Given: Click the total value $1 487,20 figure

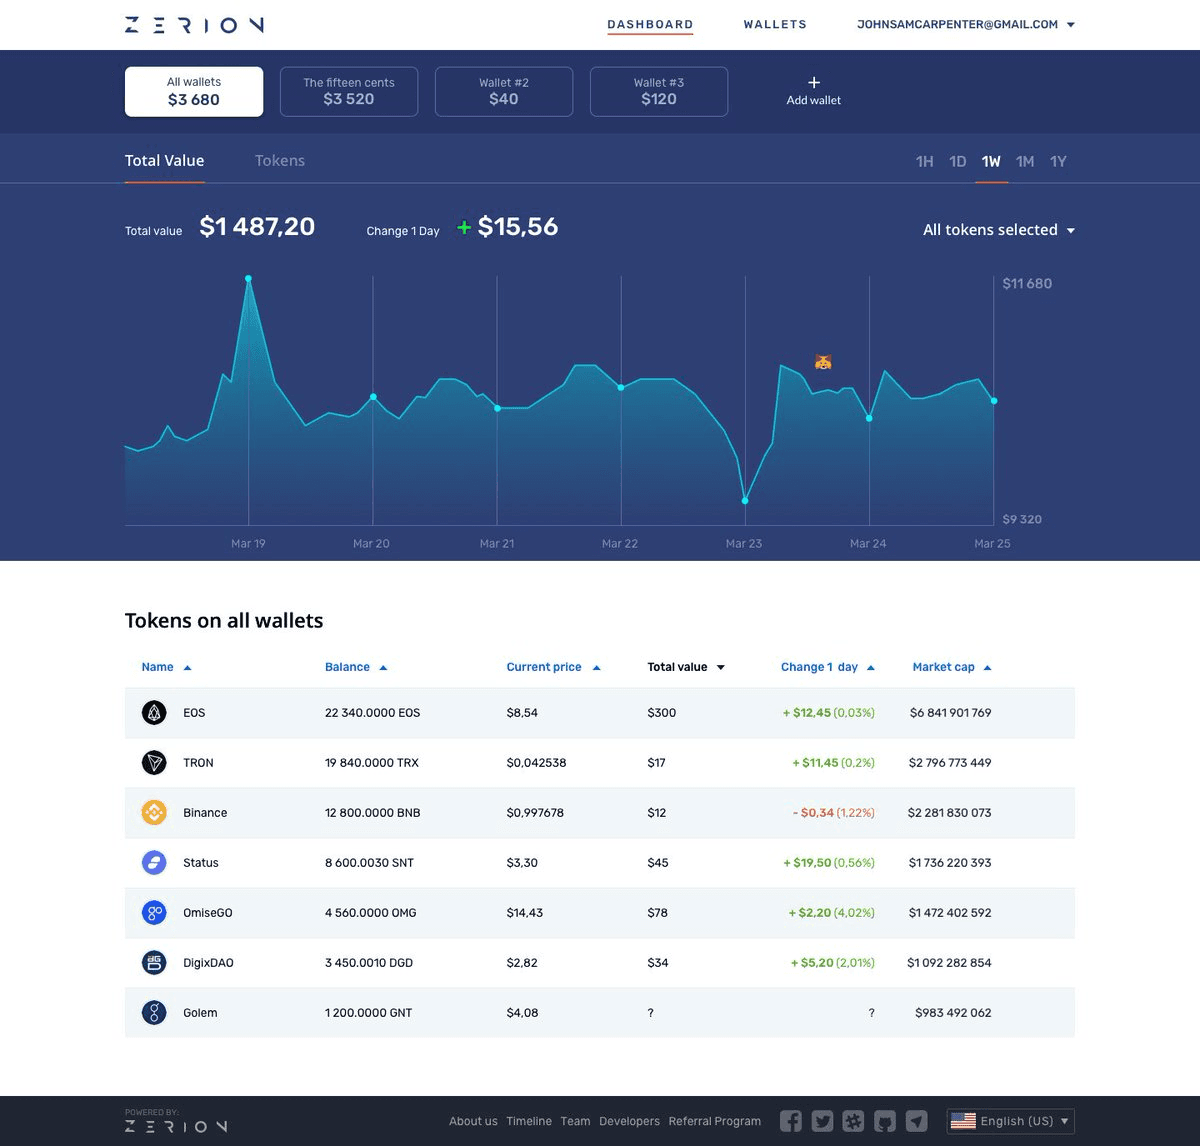Looking at the screenshot, I should point(257,227).
